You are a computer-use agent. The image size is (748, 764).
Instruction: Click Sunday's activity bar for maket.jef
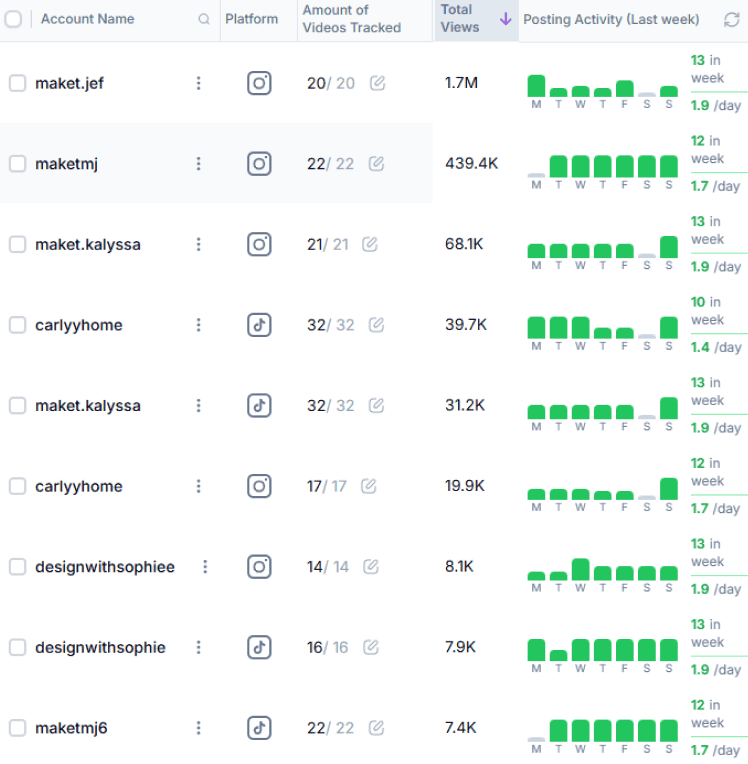click(x=669, y=91)
